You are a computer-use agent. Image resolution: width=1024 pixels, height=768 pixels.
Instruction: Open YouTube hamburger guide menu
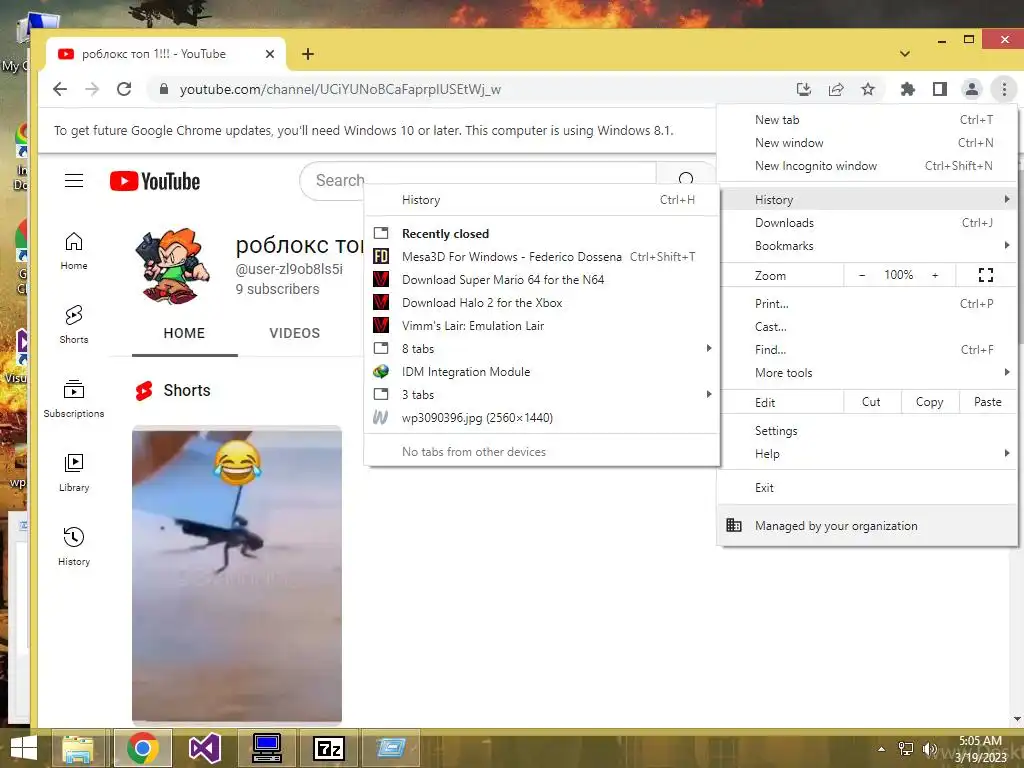(74, 180)
